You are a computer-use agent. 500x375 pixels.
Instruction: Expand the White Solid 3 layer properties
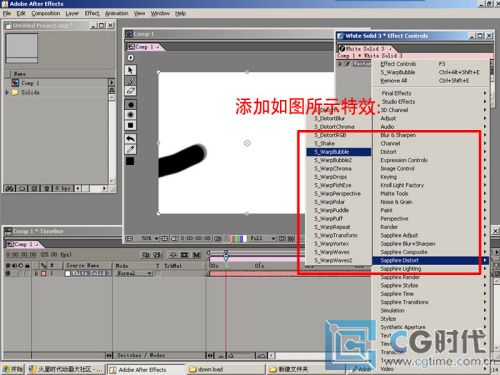(37, 273)
